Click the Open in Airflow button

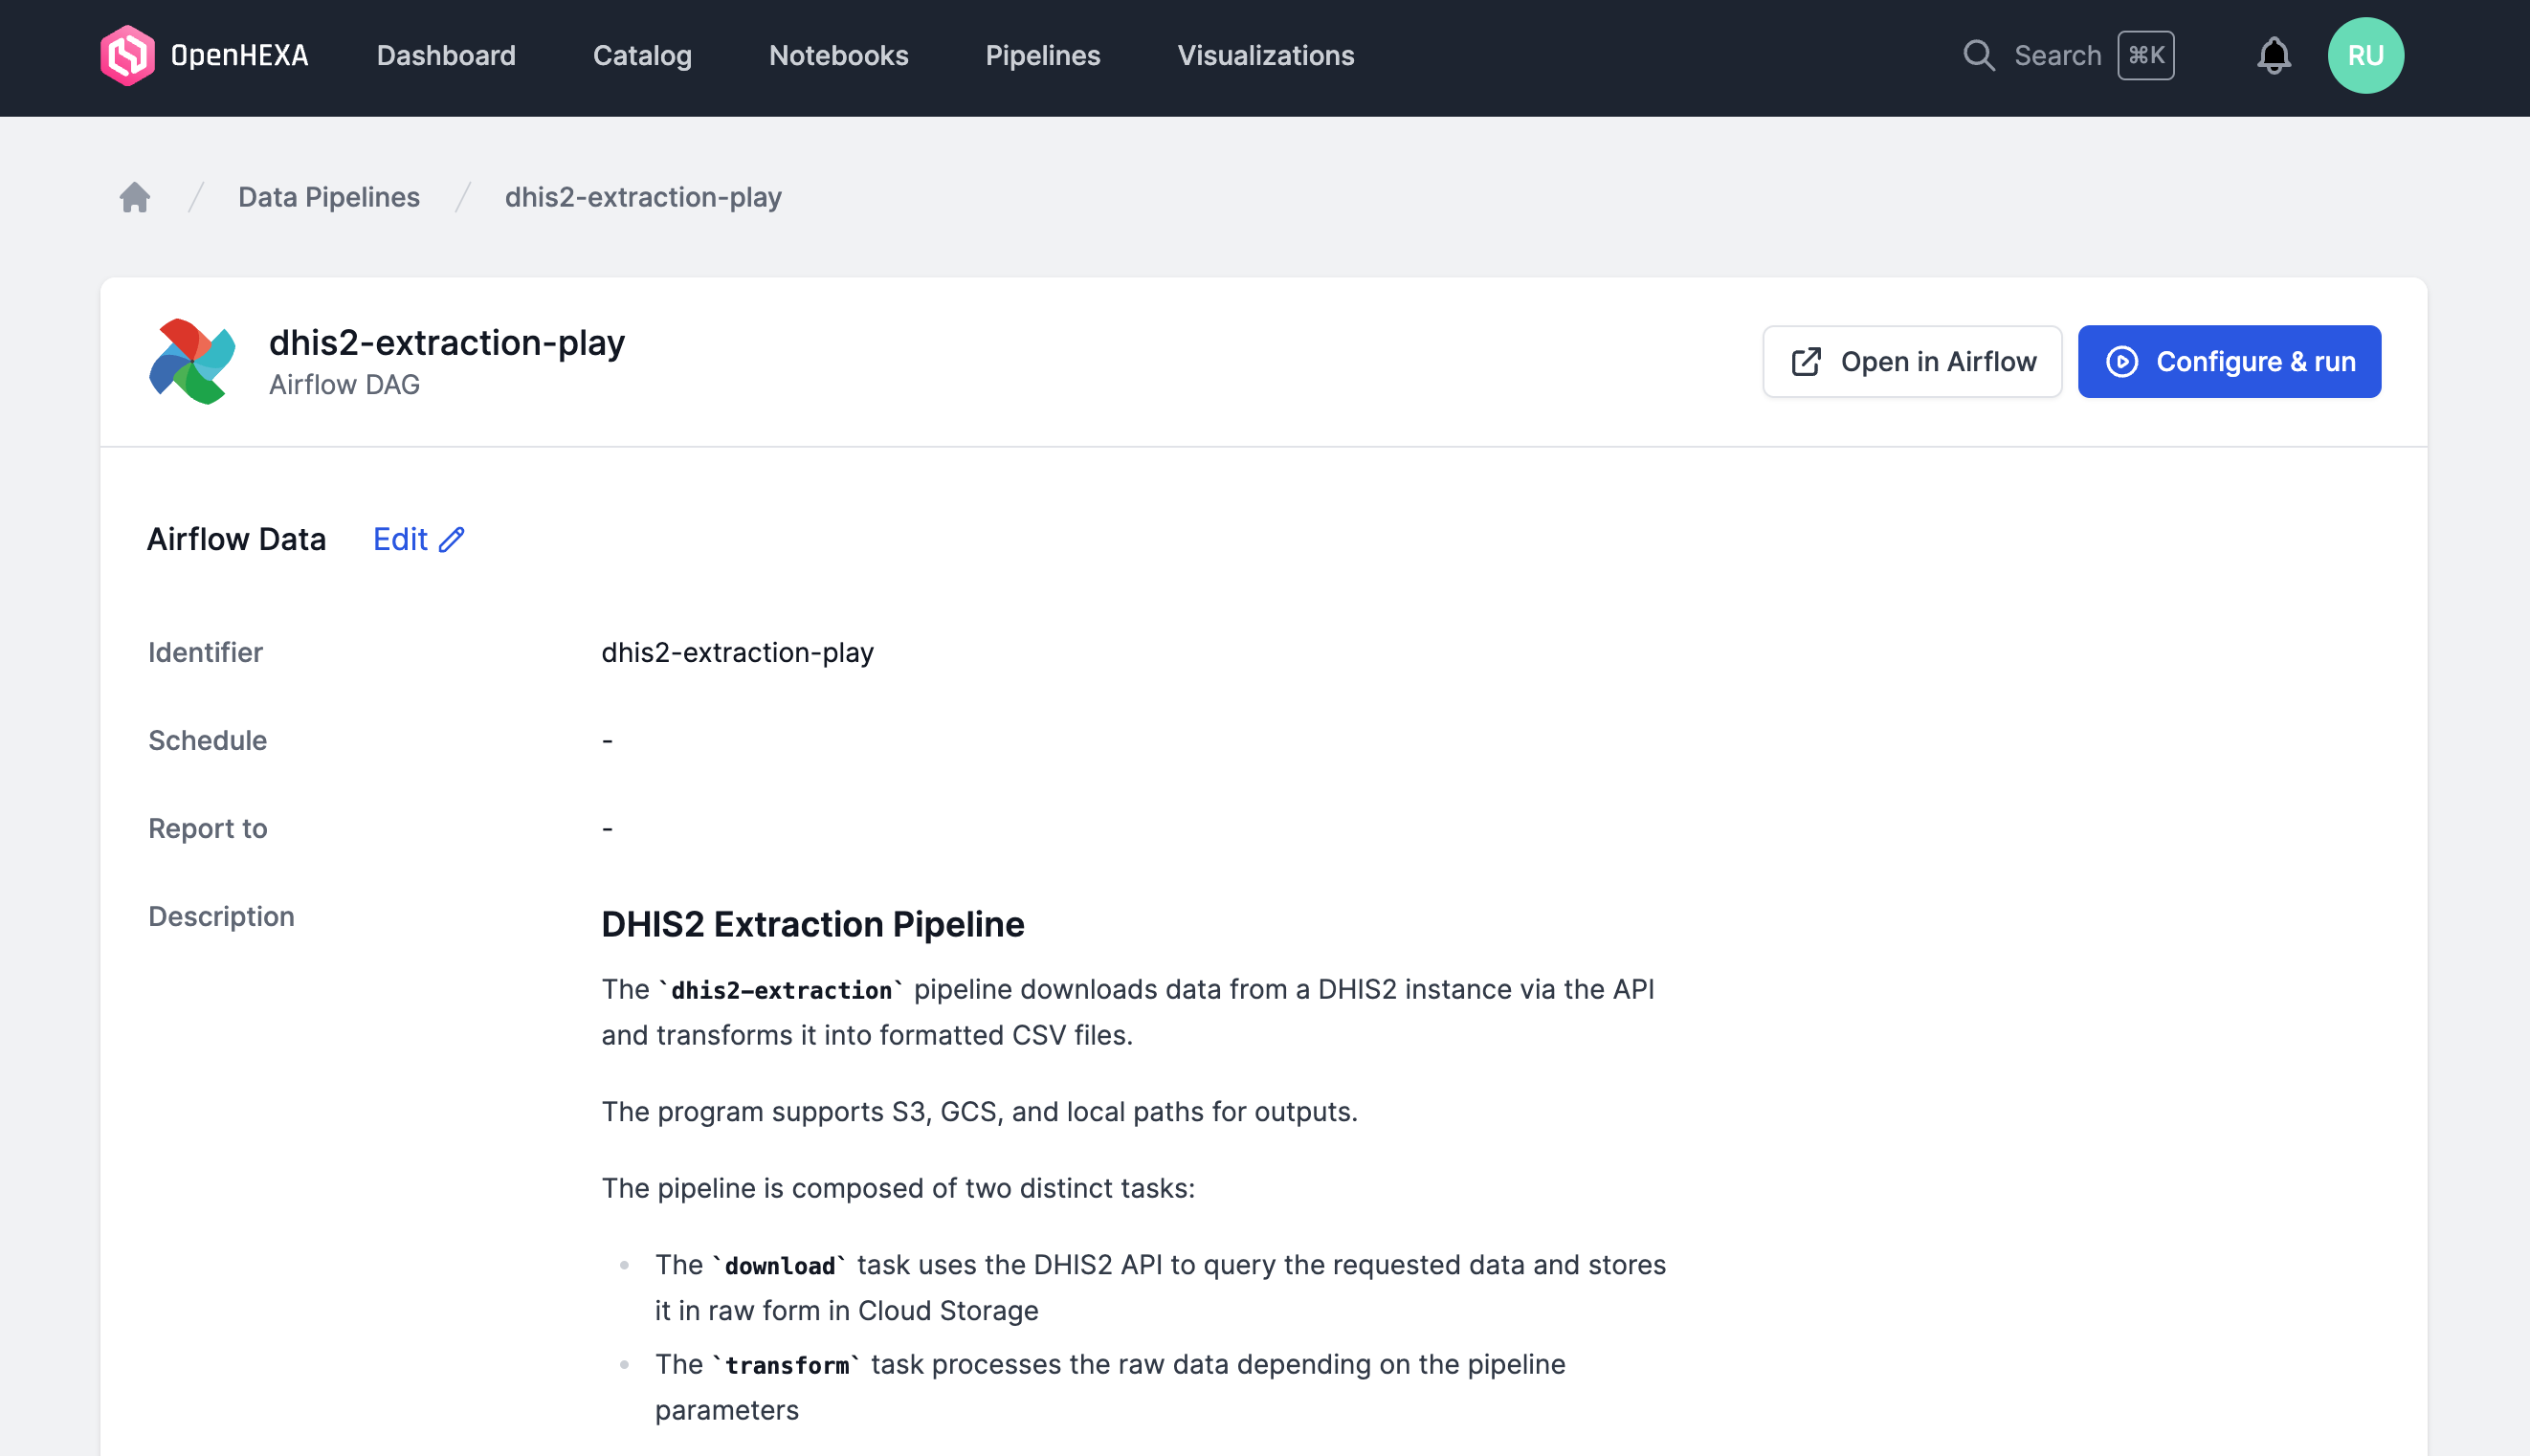[x=1912, y=362]
